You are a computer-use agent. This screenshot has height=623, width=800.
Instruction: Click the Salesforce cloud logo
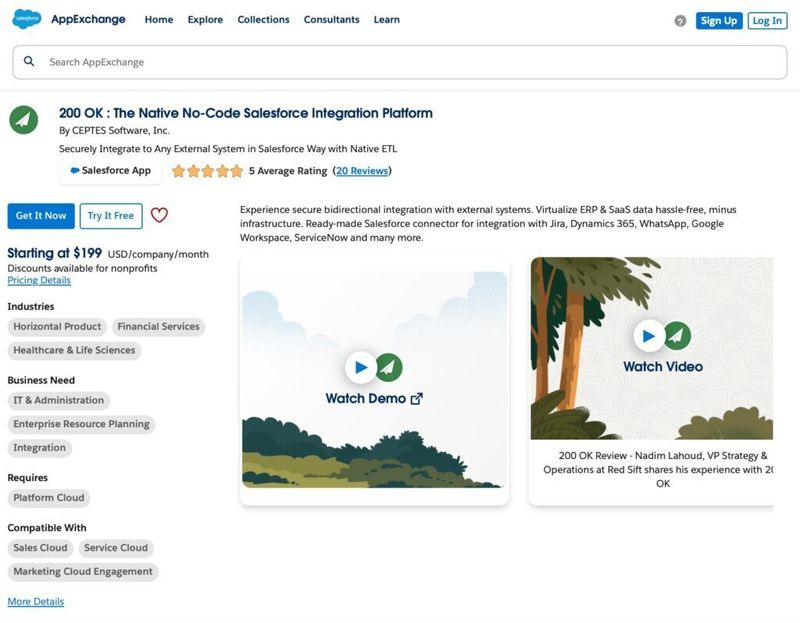point(27,19)
